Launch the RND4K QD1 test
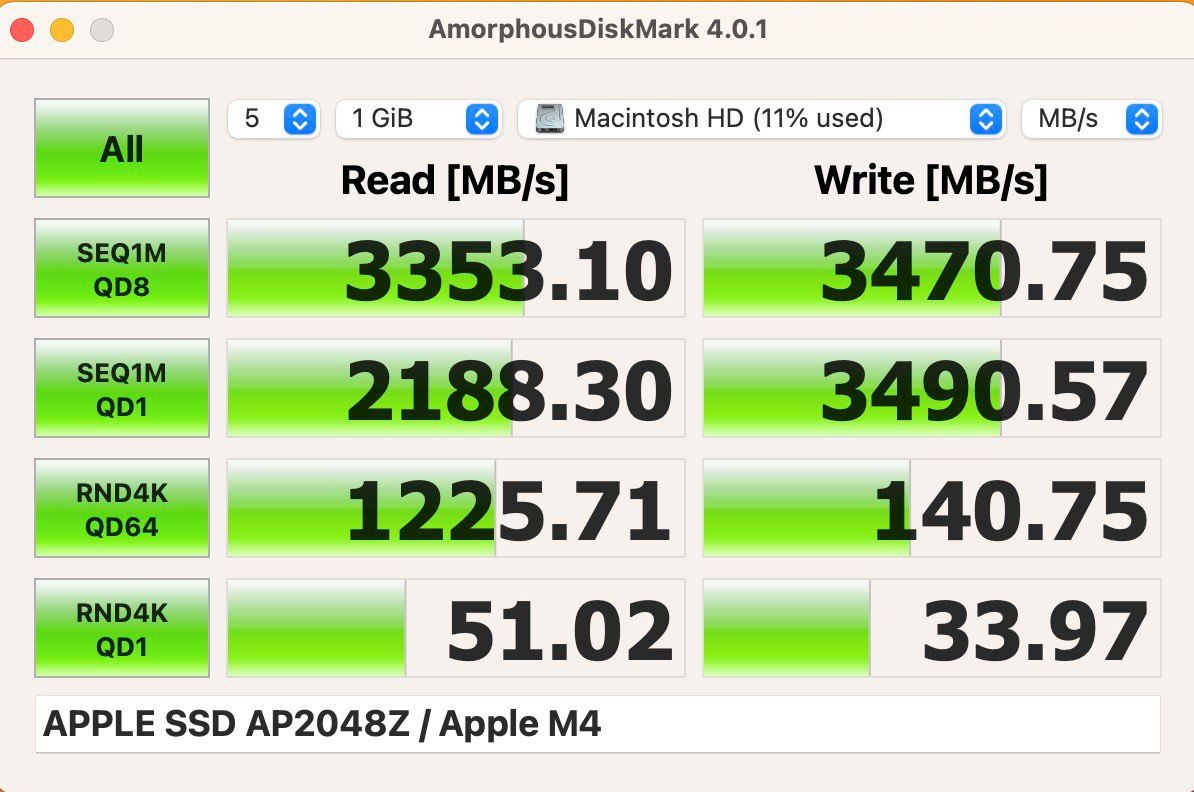1194x792 pixels. coord(122,628)
